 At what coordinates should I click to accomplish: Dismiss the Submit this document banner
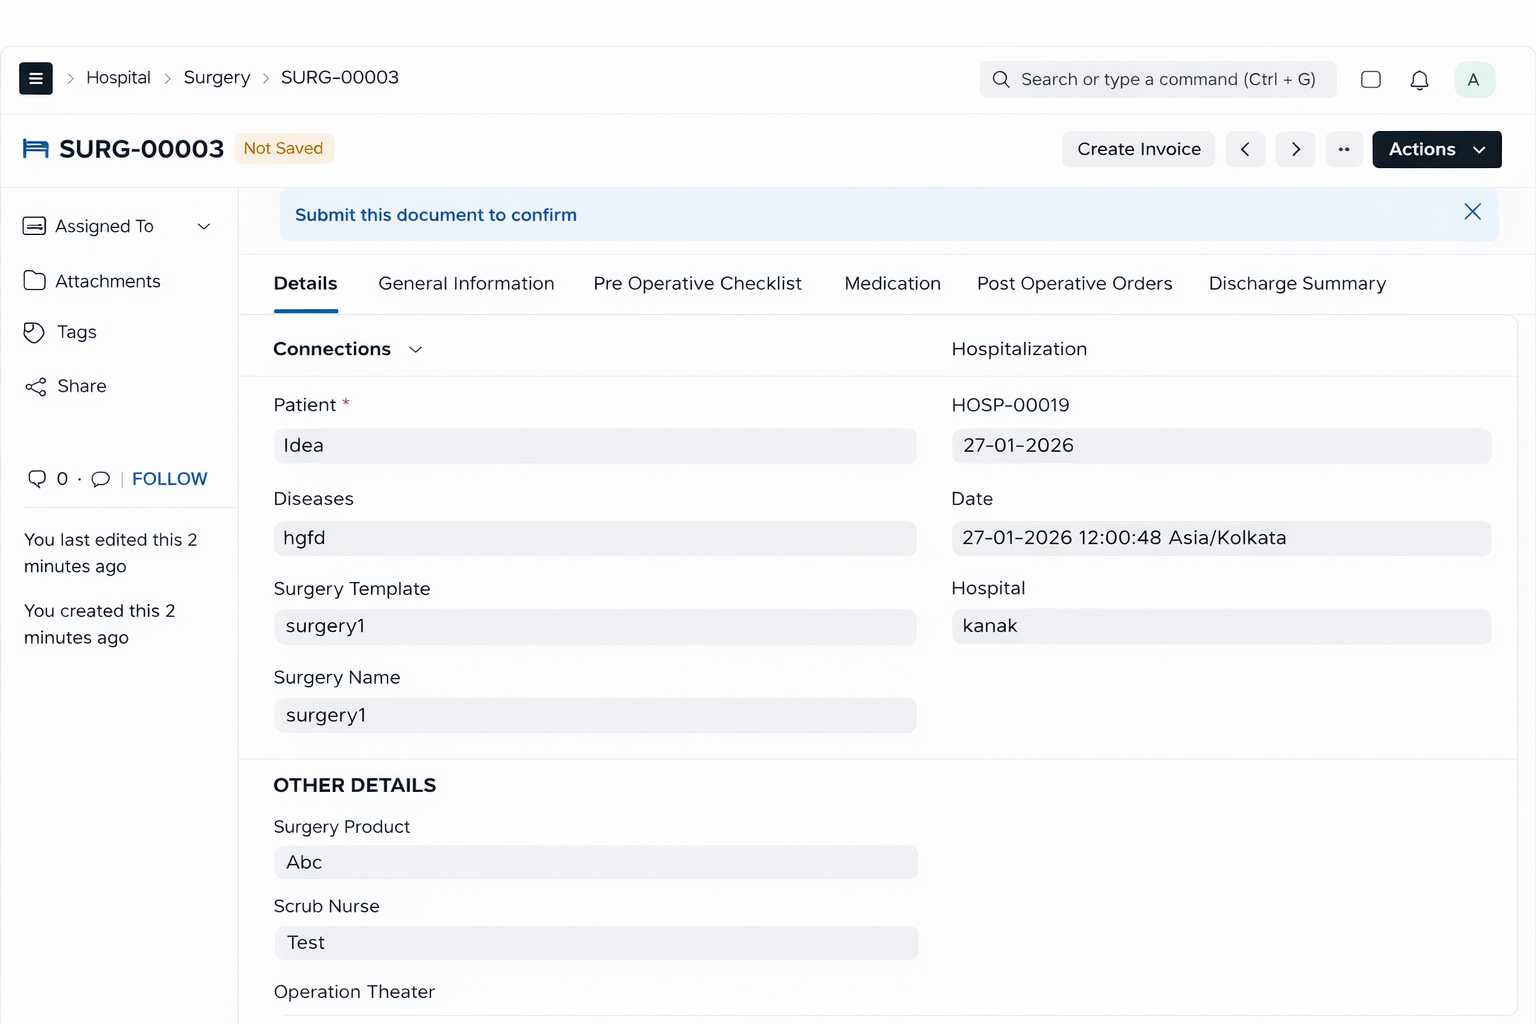click(1472, 212)
